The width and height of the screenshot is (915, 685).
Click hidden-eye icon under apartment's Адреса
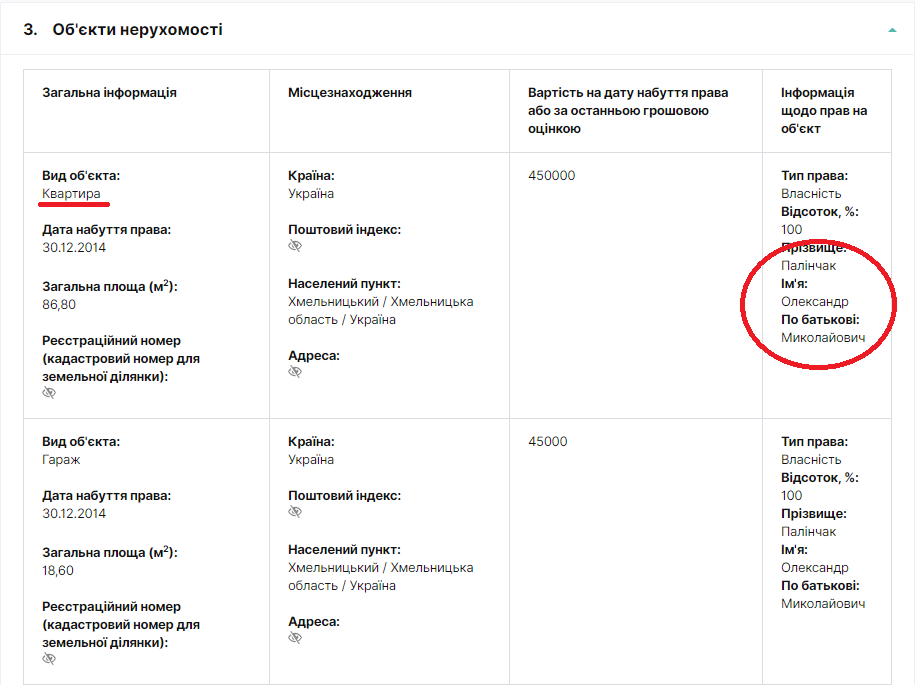(x=295, y=372)
